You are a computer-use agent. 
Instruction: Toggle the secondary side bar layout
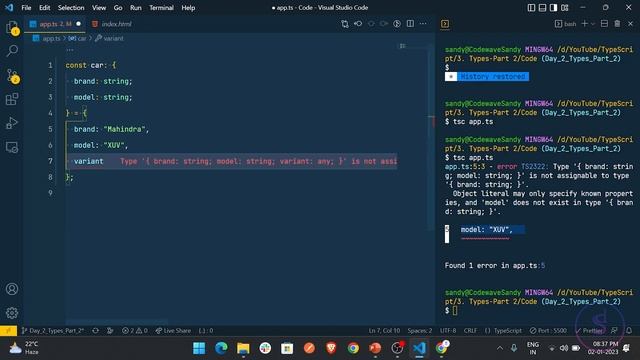[553, 8]
